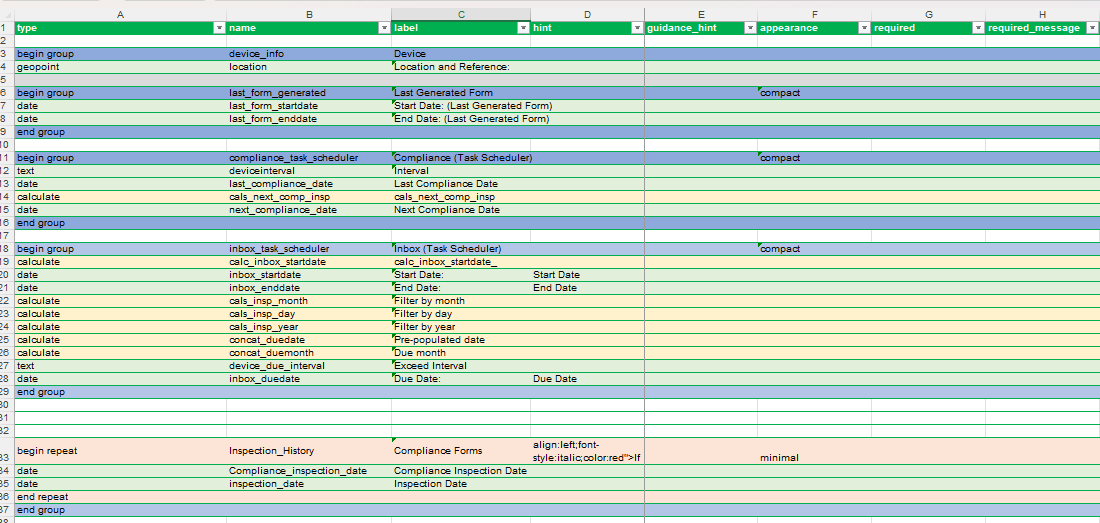Click the 'device_info' name cell

click(x=309, y=54)
